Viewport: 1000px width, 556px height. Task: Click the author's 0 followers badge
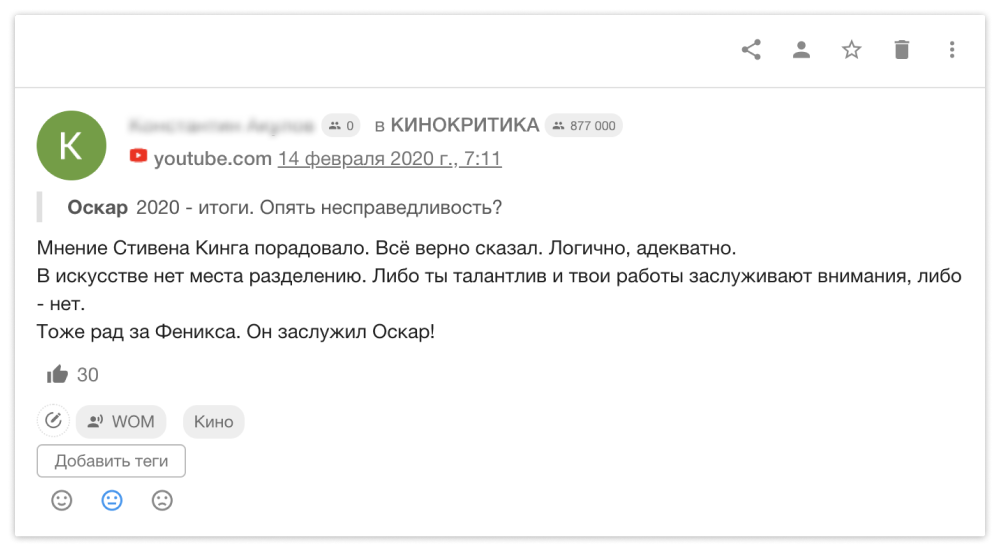341,126
